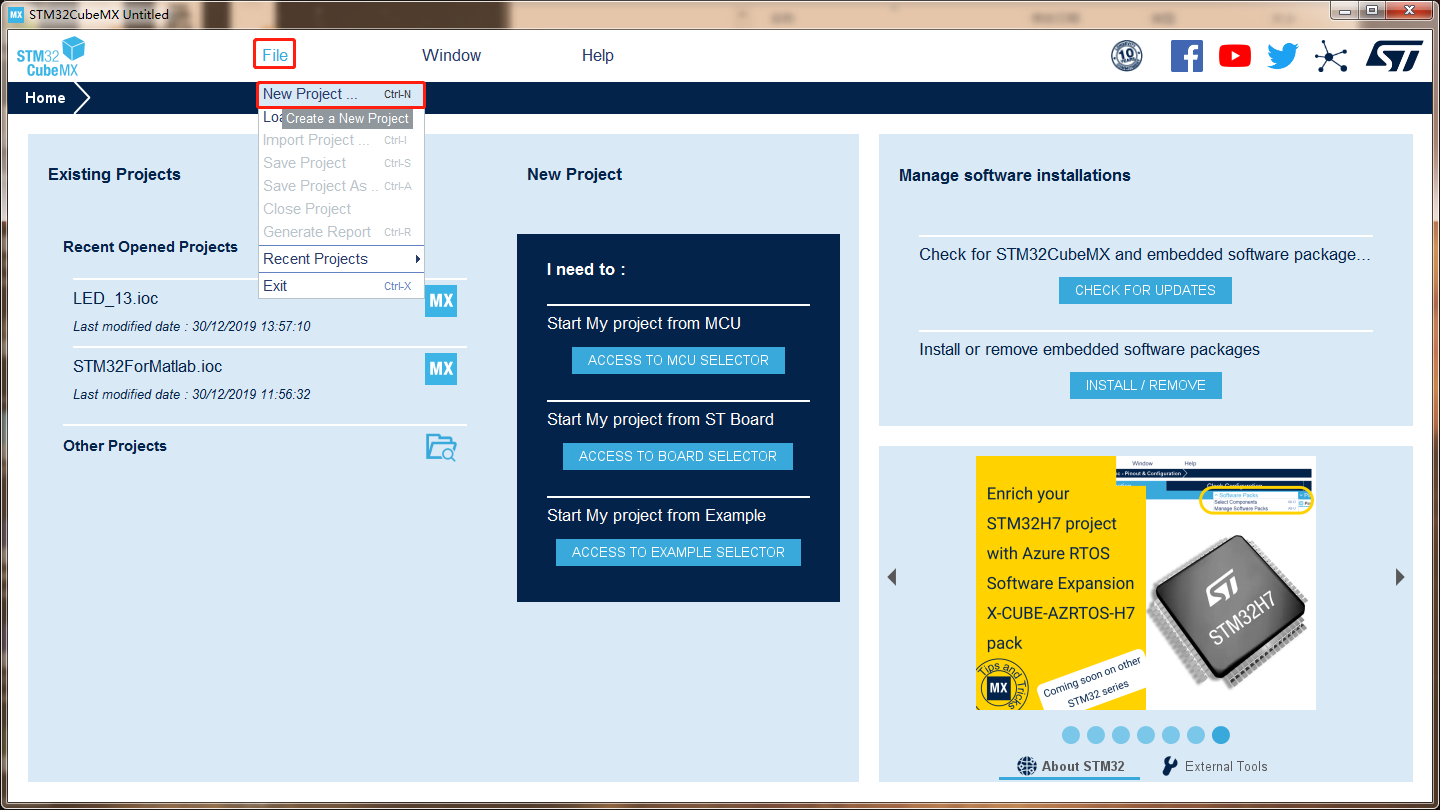Select the sixth carousel dot

click(x=1196, y=735)
